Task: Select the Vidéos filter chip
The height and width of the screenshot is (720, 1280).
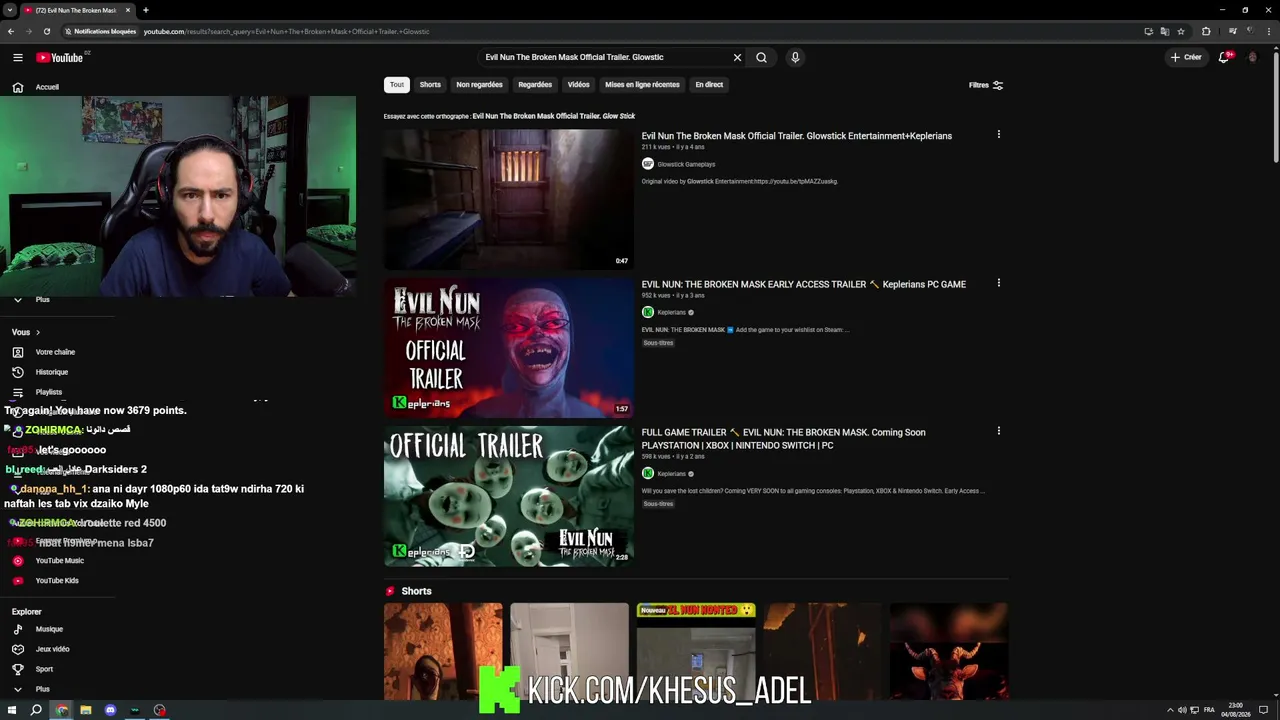Action: [579, 85]
